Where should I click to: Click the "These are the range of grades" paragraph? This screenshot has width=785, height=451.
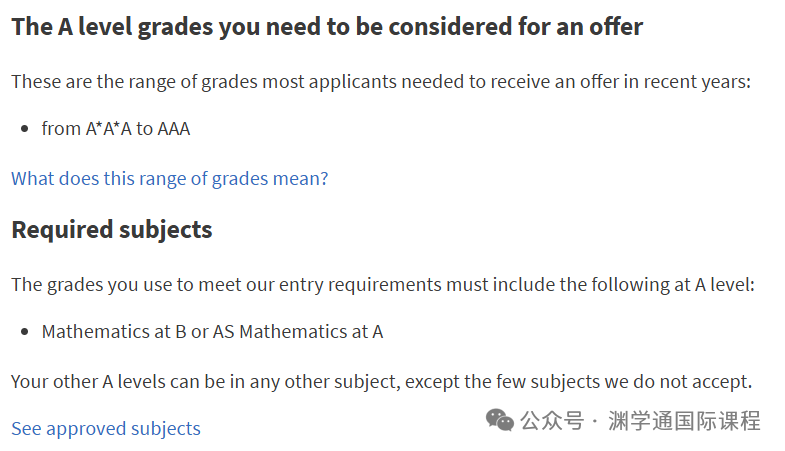[380, 82]
